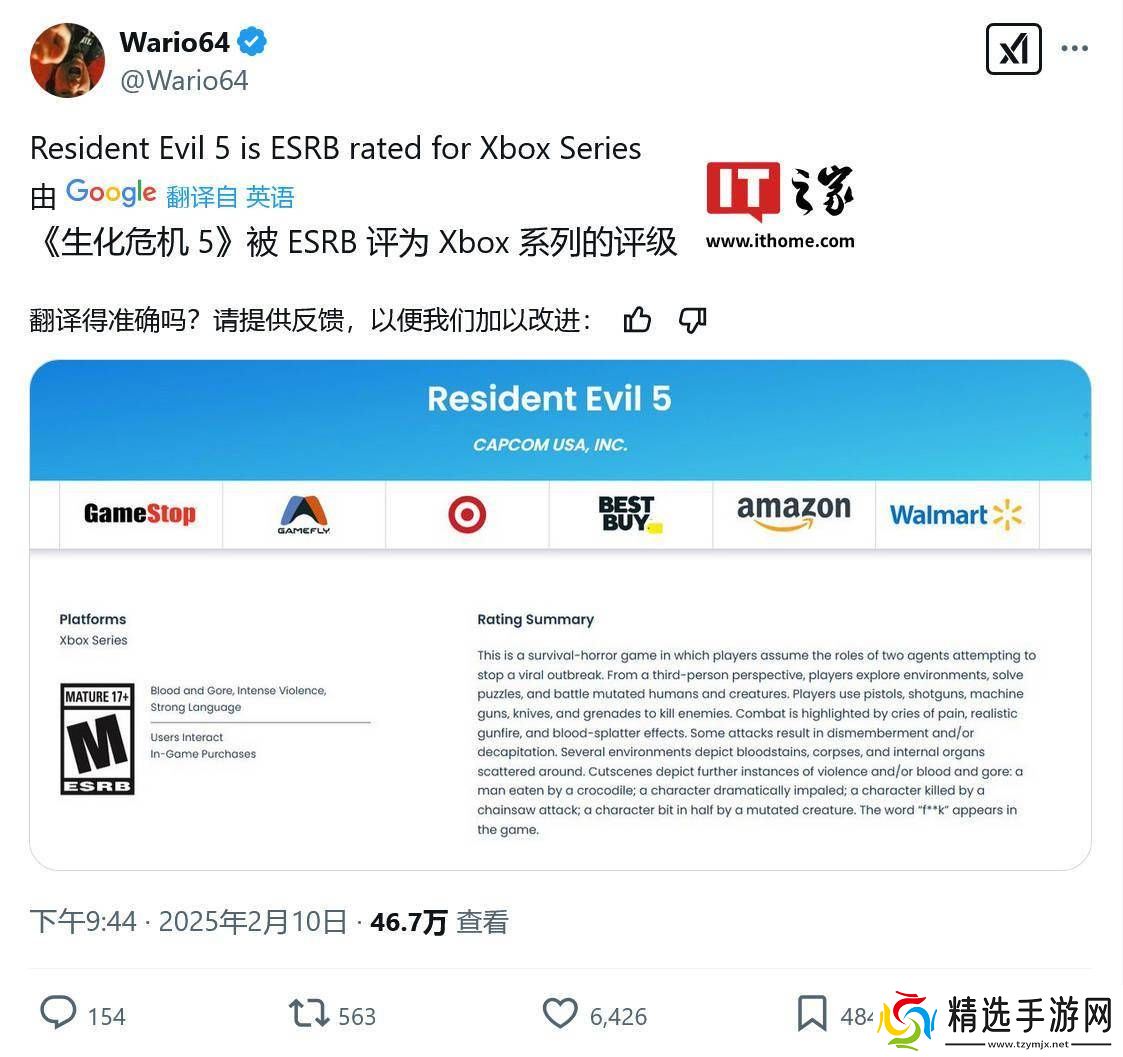1123x1057 pixels.
Task: Like the post with the heart icon
Action: tap(560, 1013)
